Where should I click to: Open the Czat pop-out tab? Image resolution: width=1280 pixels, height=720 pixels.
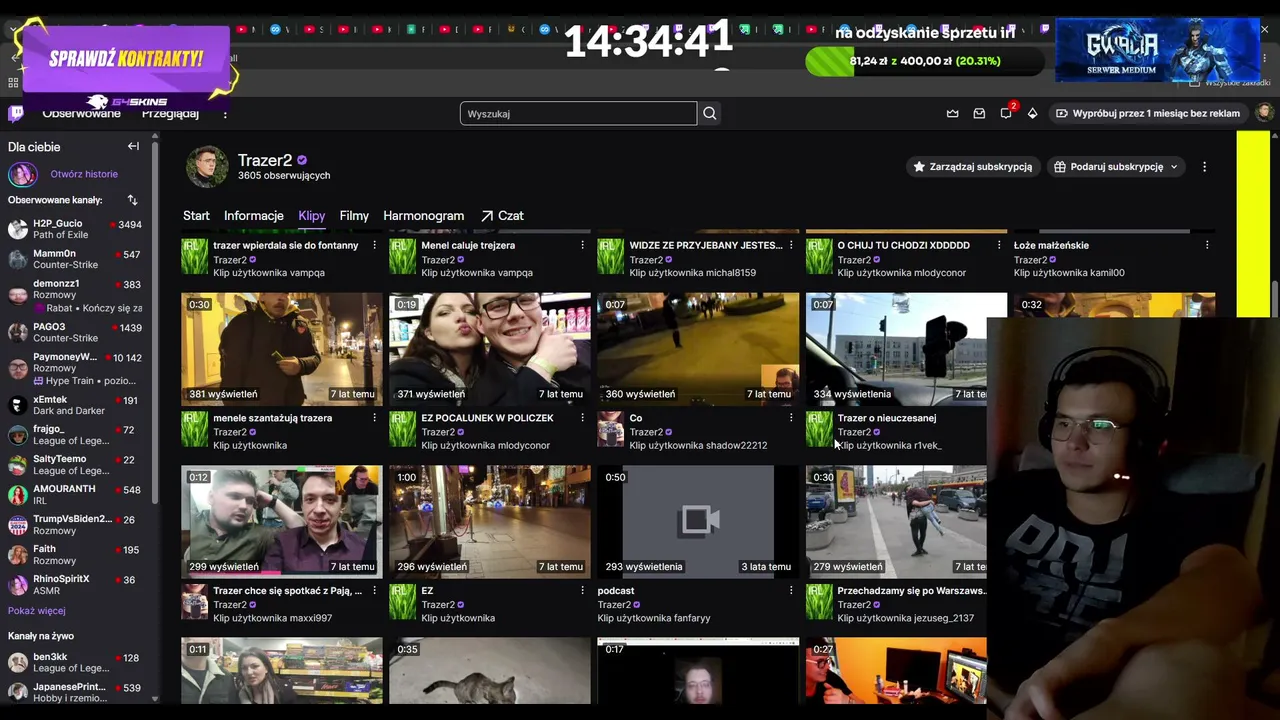[x=502, y=216]
